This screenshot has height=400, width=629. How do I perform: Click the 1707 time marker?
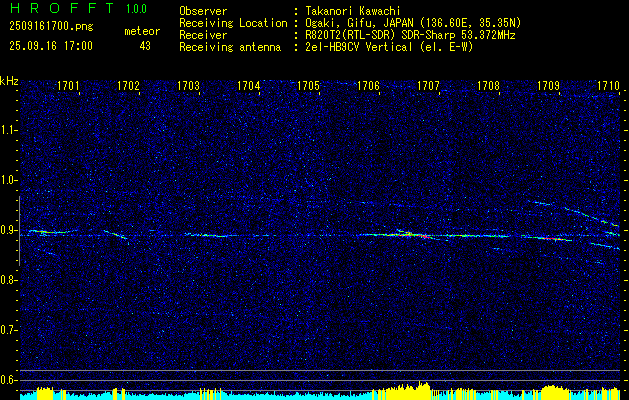(x=429, y=86)
